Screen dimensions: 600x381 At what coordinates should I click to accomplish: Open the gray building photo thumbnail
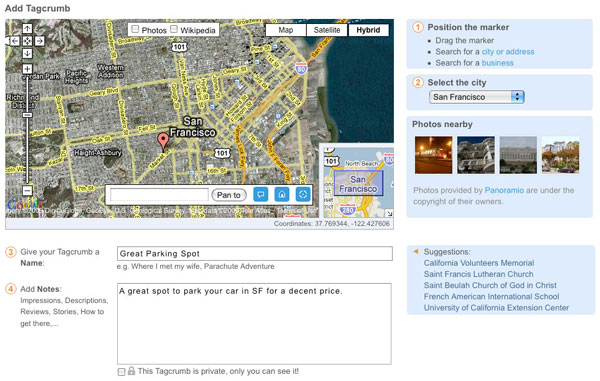[x=518, y=155]
